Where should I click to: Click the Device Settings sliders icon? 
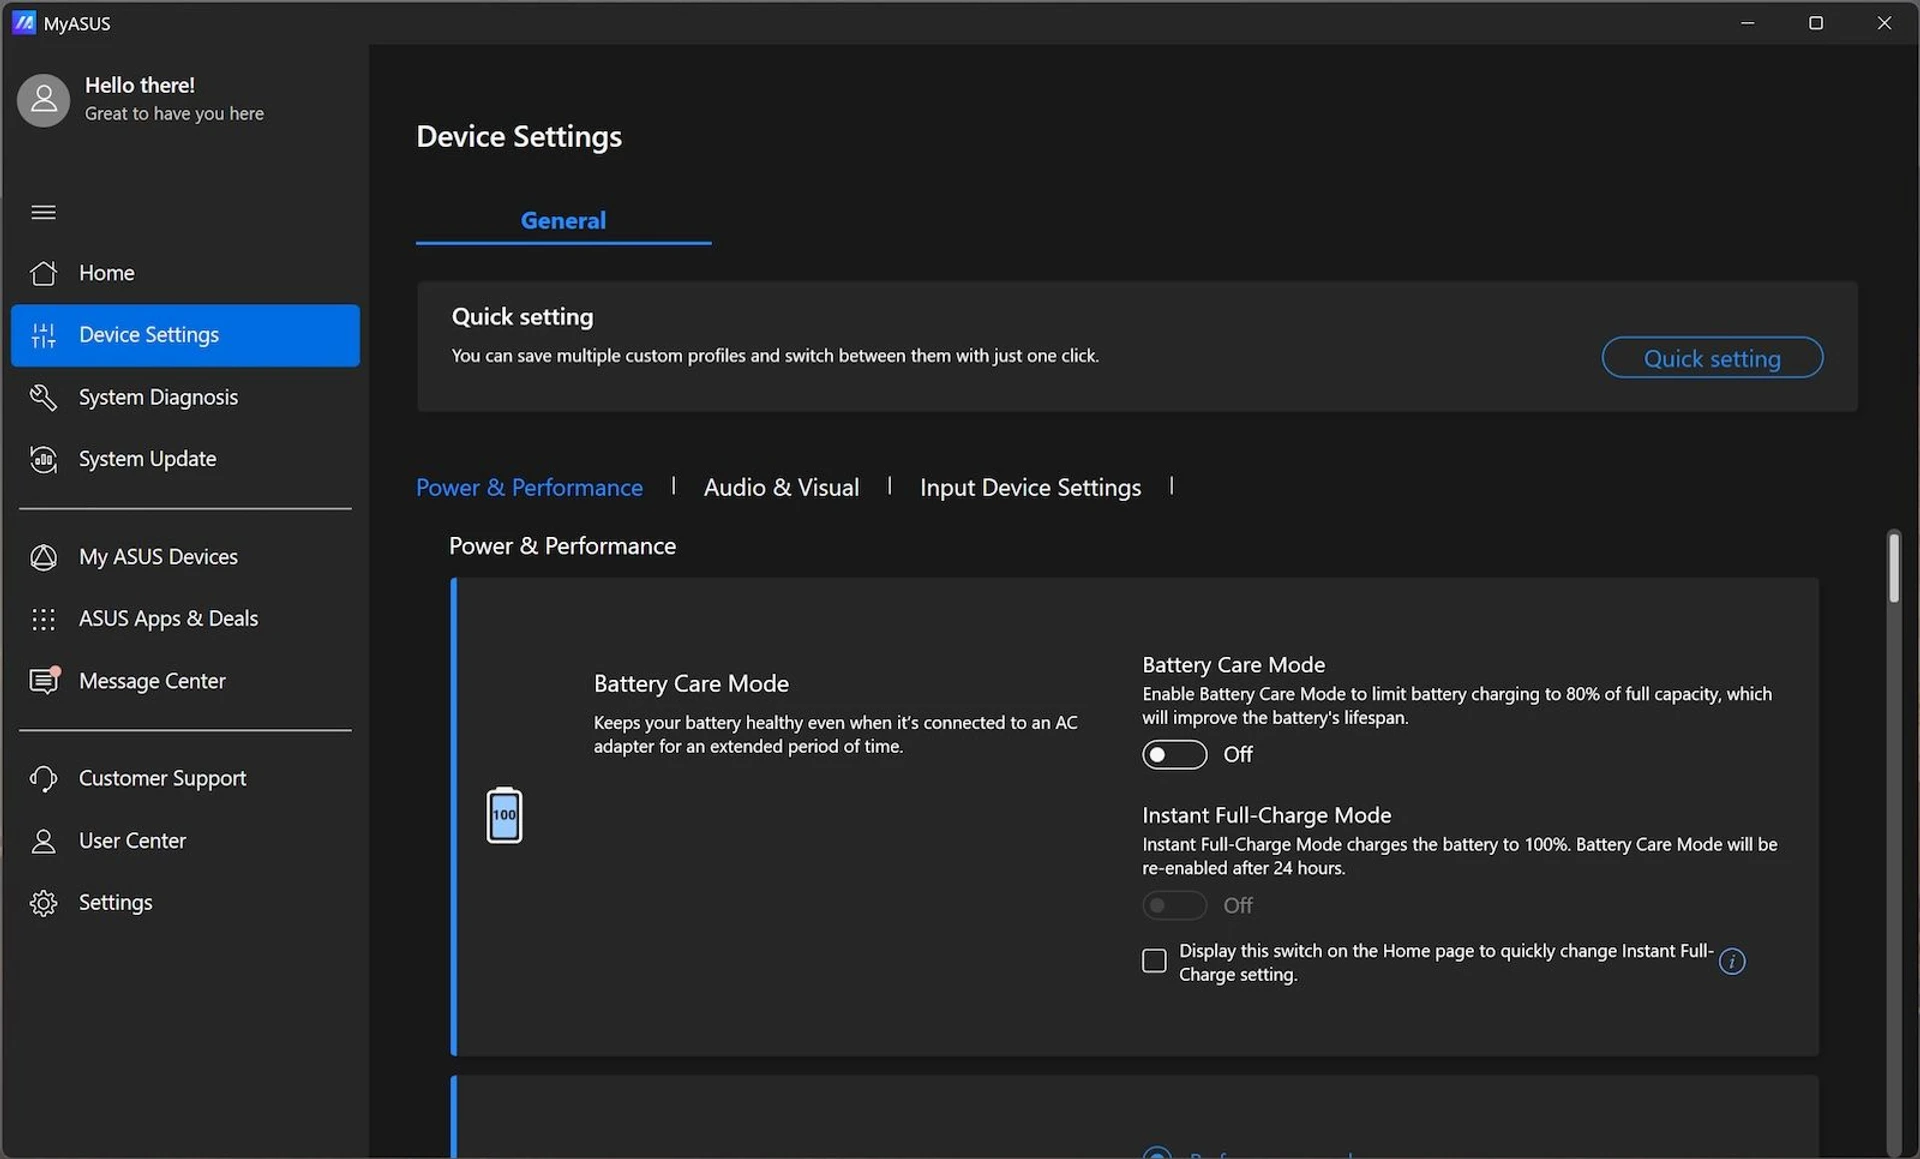(43, 335)
